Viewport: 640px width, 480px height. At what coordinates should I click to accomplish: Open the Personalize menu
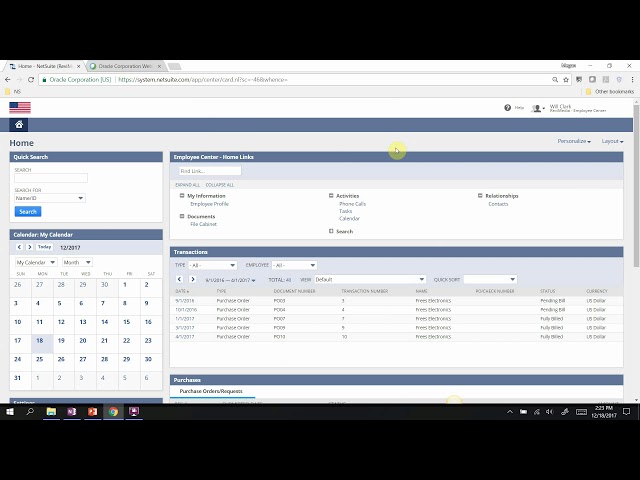click(574, 141)
